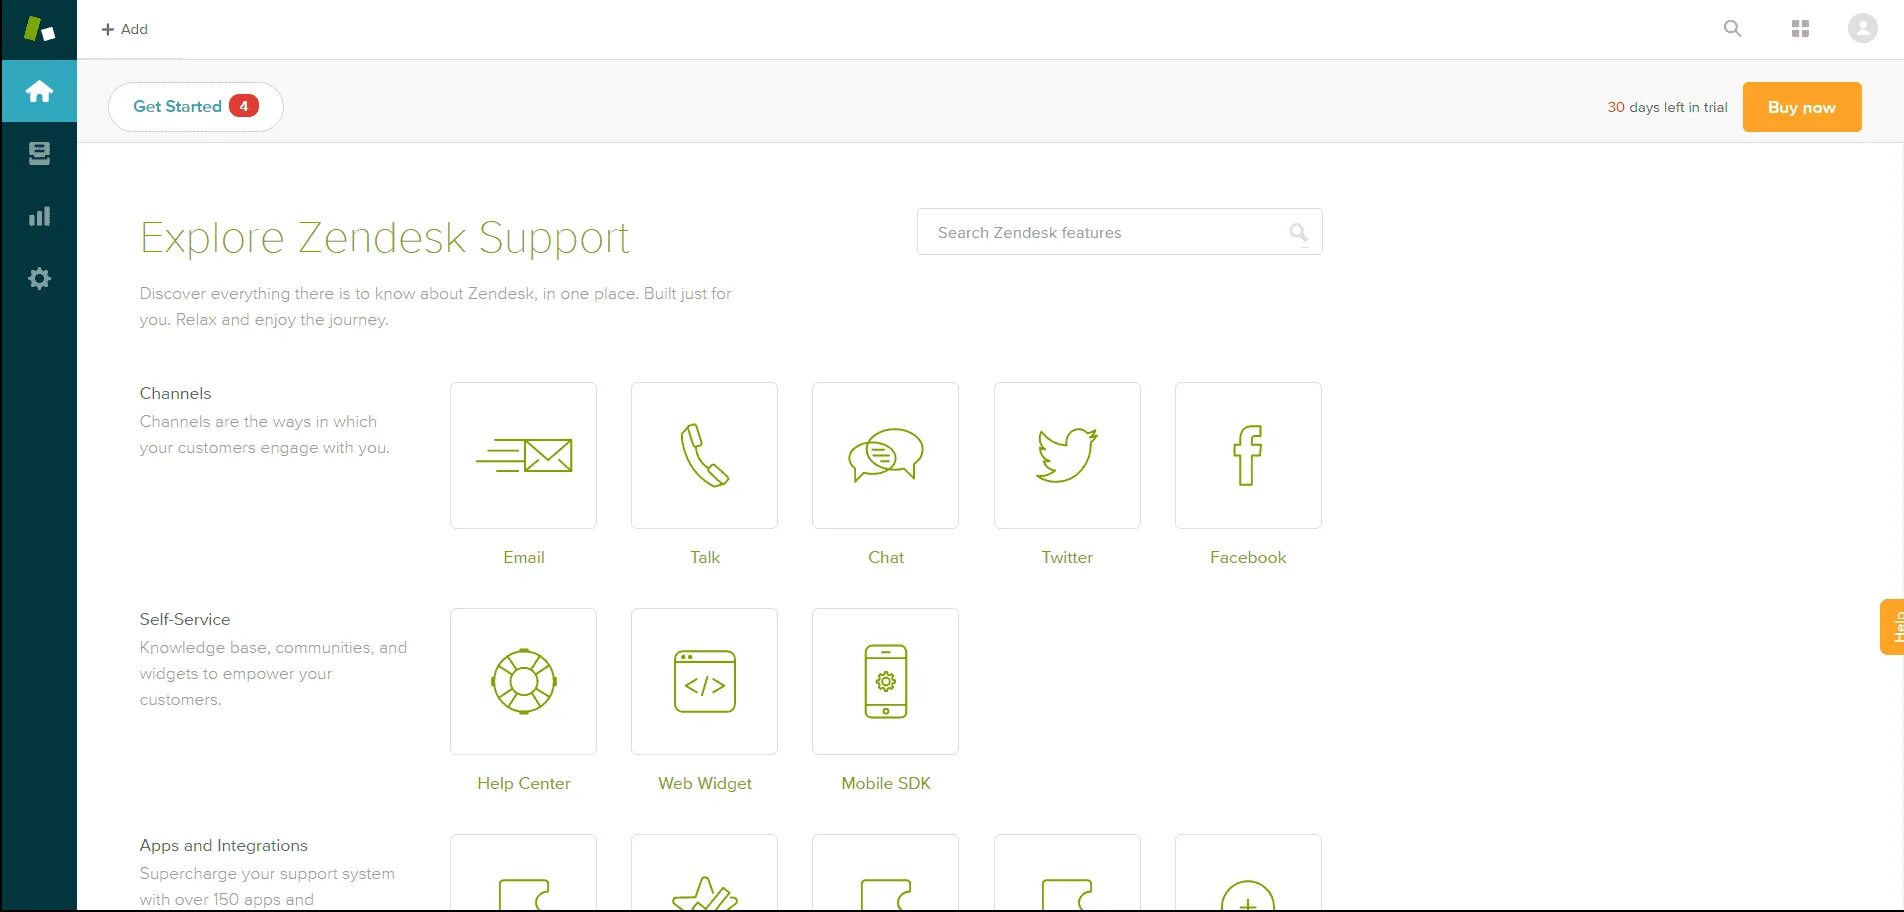This screenshot has height=912, width=1904.
Task: Click the Buy now button
Action: [x=1802, y=107]
